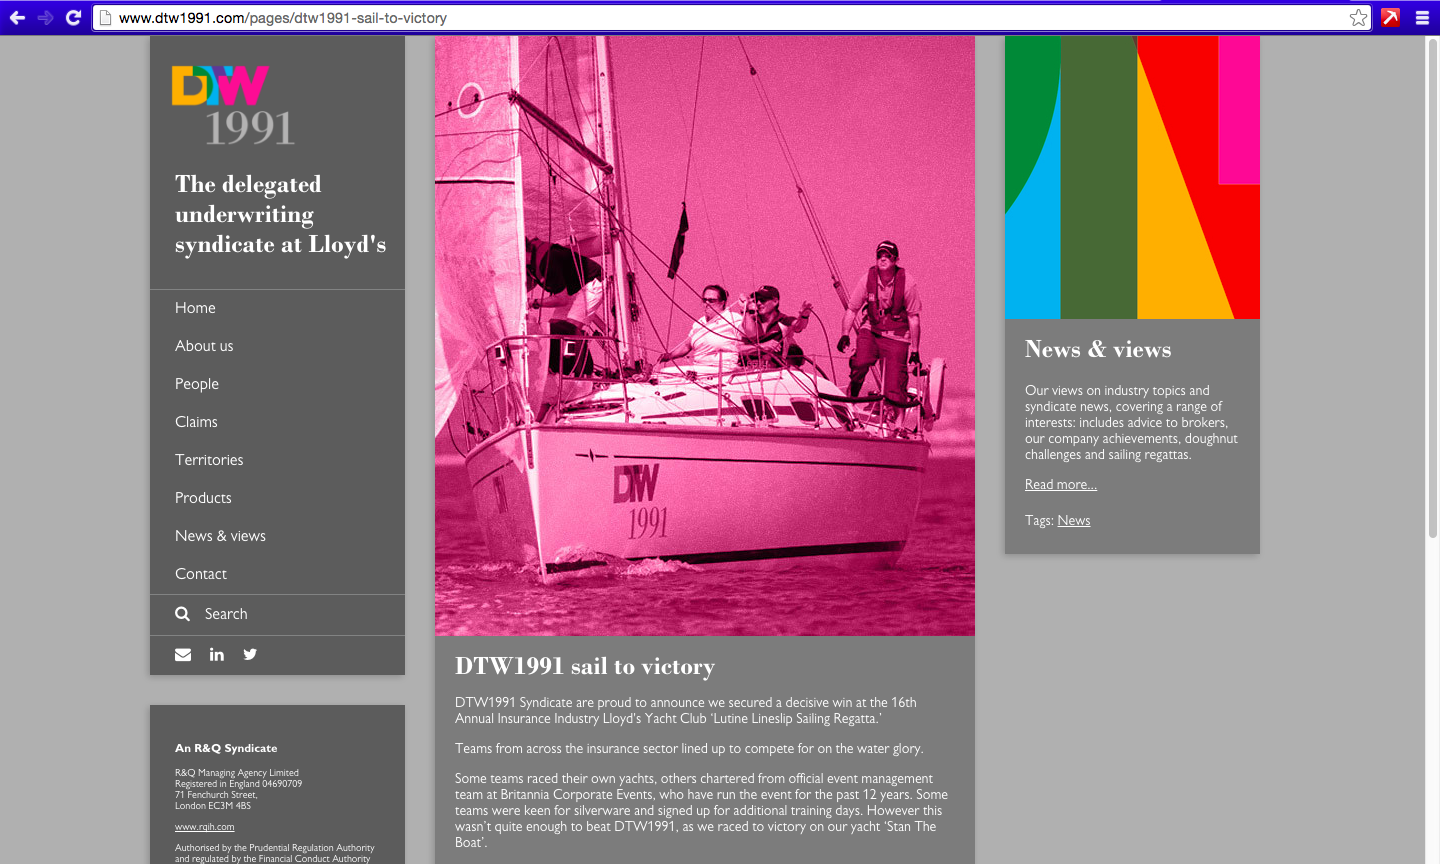Click the pink sailing yacht photo
The height and width of the screenshot is (864, 1440).
(x=705, y=336)
